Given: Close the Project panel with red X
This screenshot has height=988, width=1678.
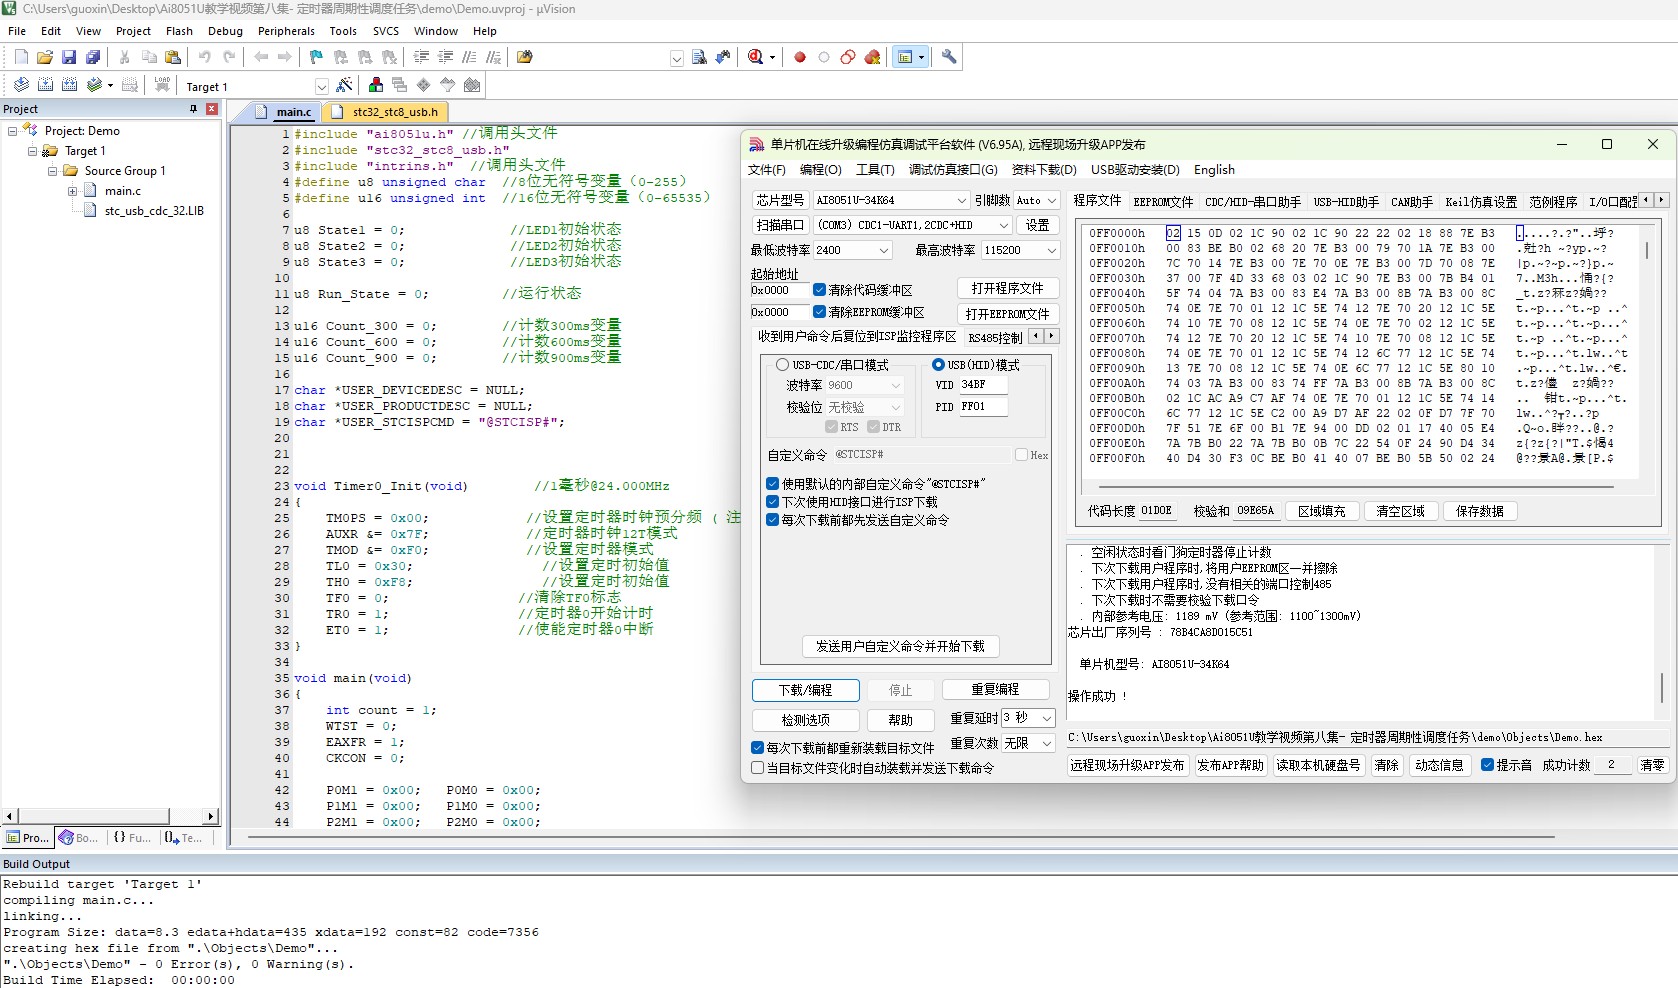Looking at the screenshot, I should coord(212,108).
